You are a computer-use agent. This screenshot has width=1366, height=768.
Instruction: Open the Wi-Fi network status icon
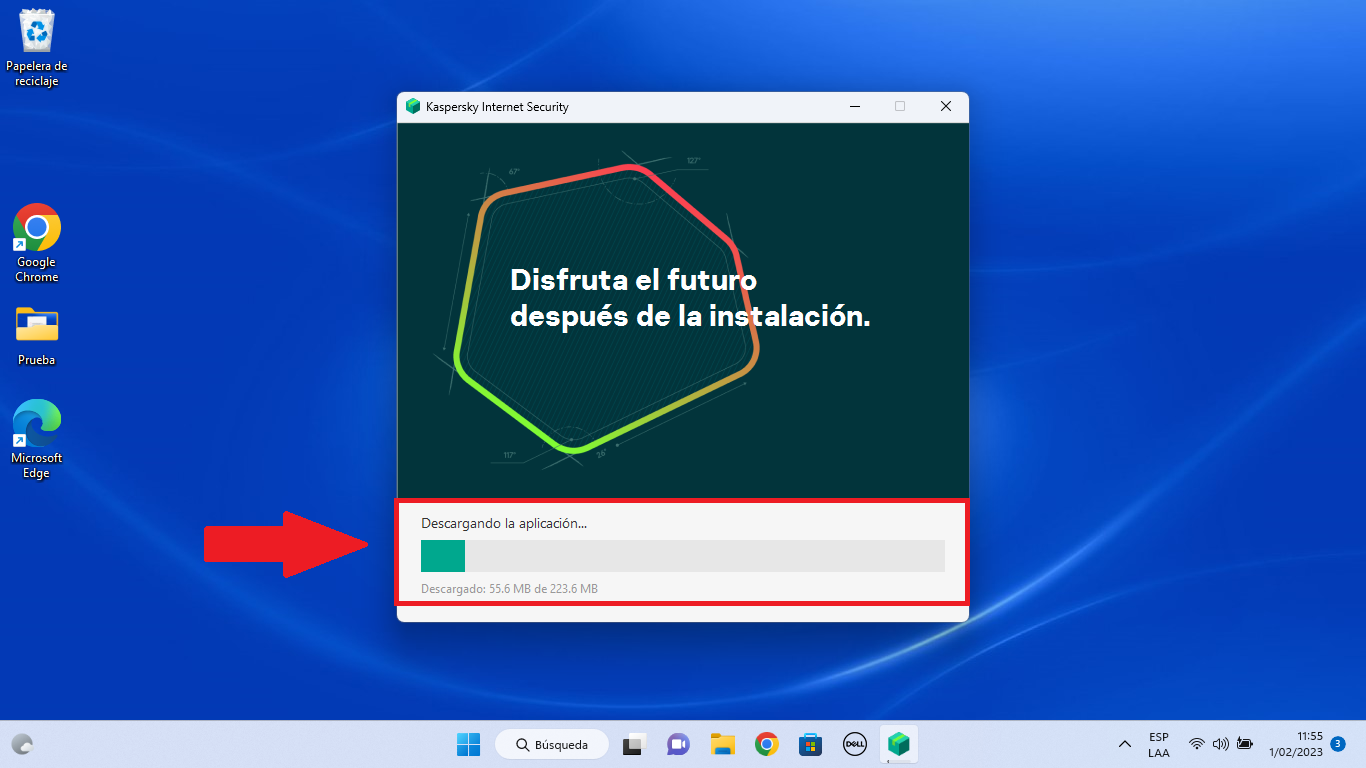(1196, 744)
